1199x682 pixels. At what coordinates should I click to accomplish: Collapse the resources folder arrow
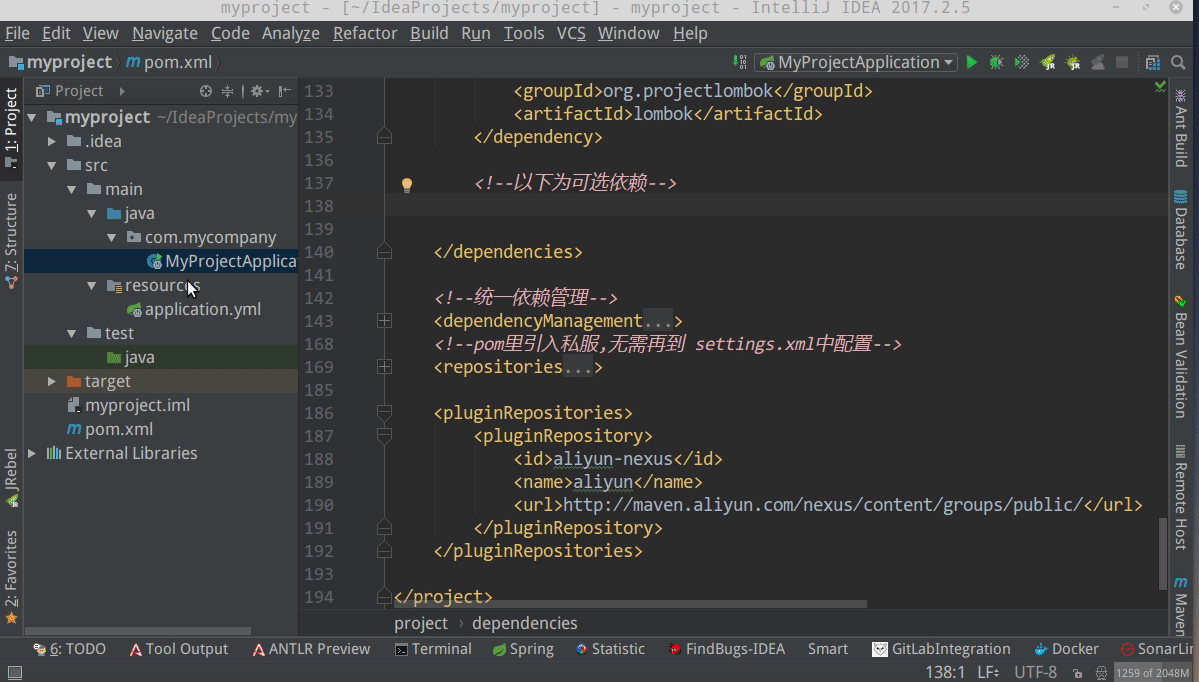(91, 286)
